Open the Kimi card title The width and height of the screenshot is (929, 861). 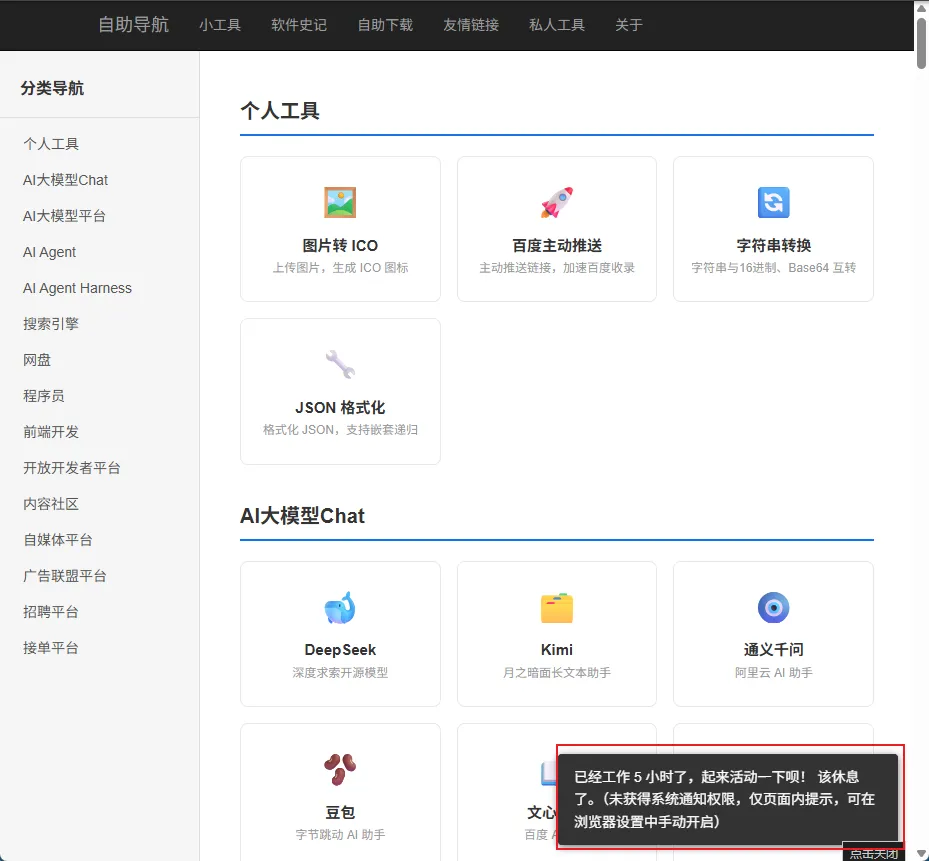point(557,650)
